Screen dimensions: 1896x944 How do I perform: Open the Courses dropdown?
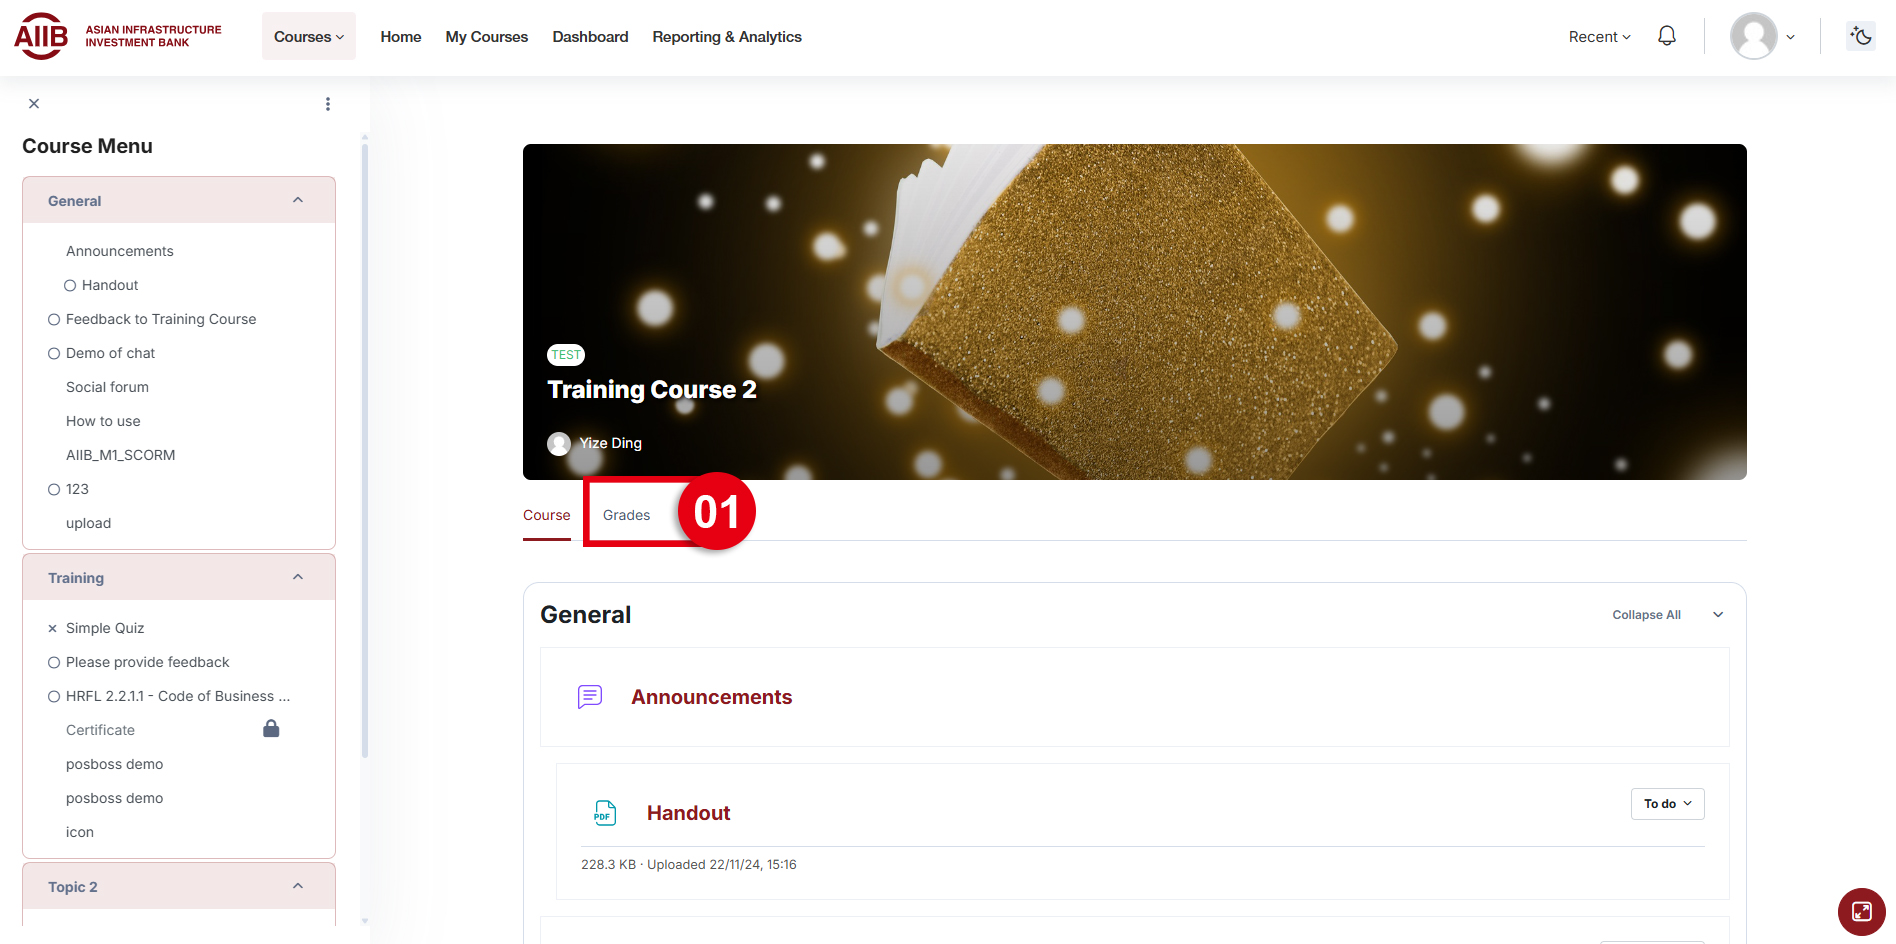[309, 36]
